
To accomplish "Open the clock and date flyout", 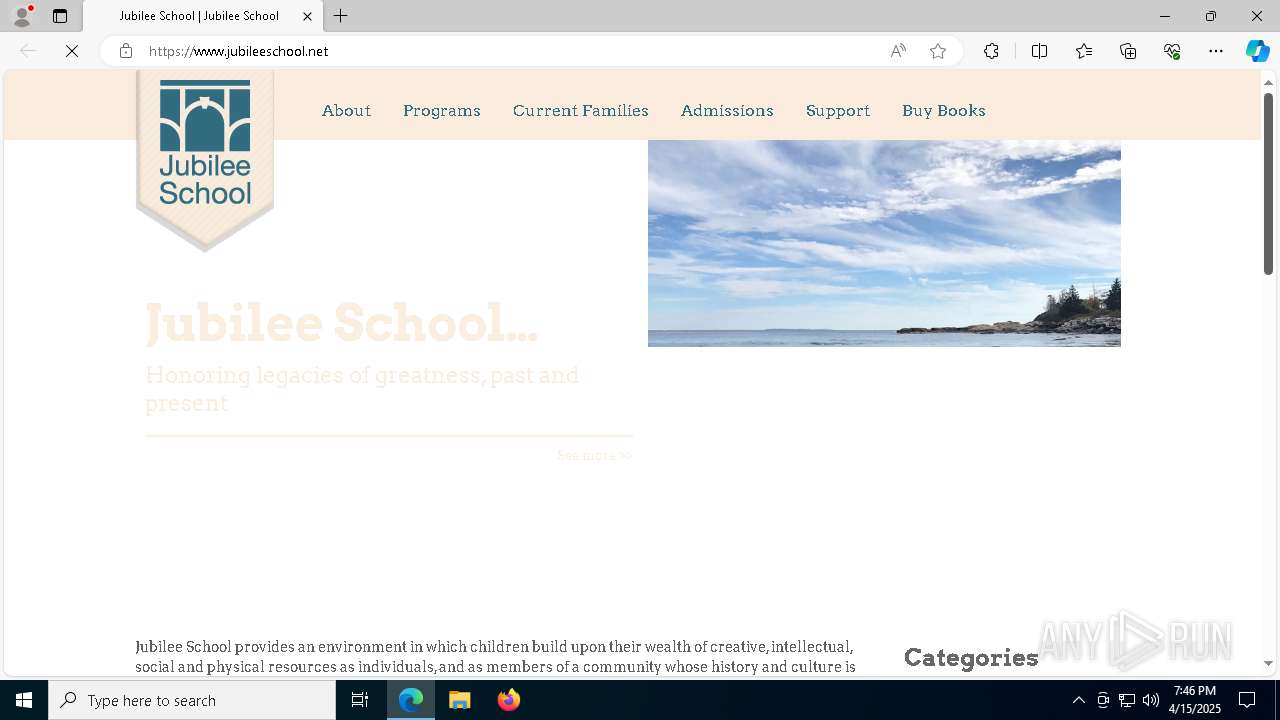I will click(x=1196, y=700).
